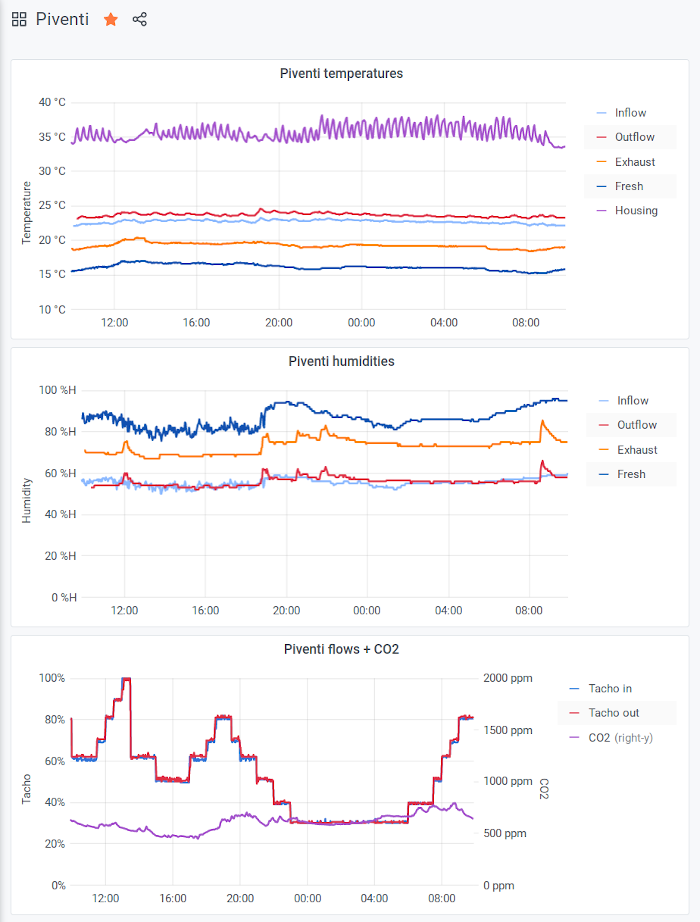Toggle Exhaust series in humidities legend
700x922 pixels.
point(637,450)
